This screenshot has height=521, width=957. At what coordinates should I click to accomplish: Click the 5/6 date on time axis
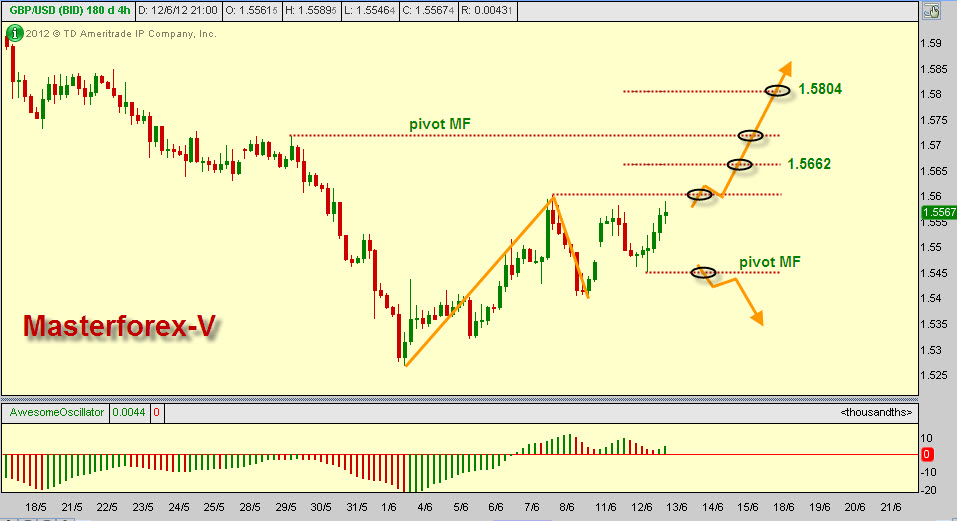[461, 507]
